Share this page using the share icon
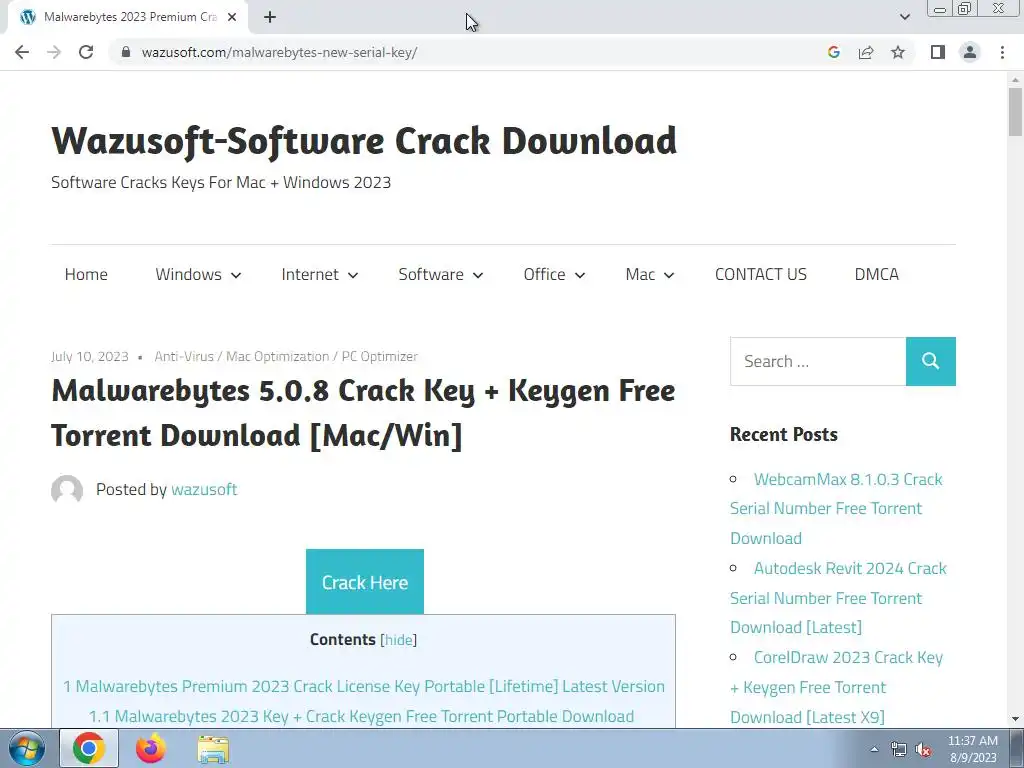 coord(866,52)
